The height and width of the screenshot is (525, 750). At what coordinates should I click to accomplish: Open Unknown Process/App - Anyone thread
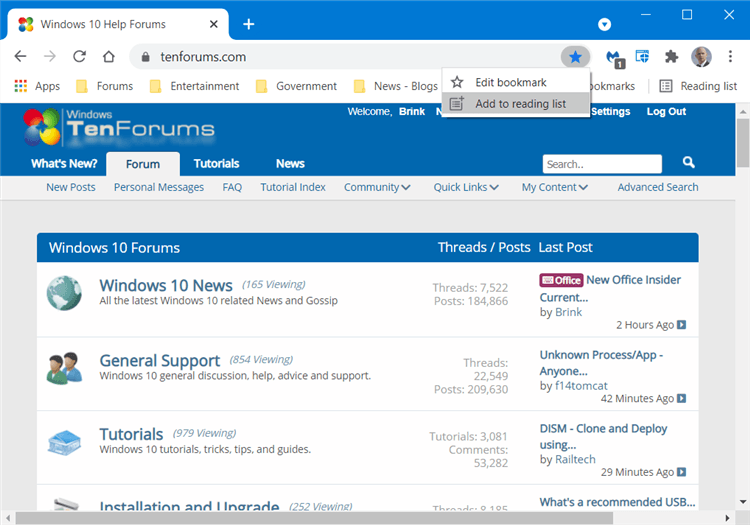tap(601, 363)
